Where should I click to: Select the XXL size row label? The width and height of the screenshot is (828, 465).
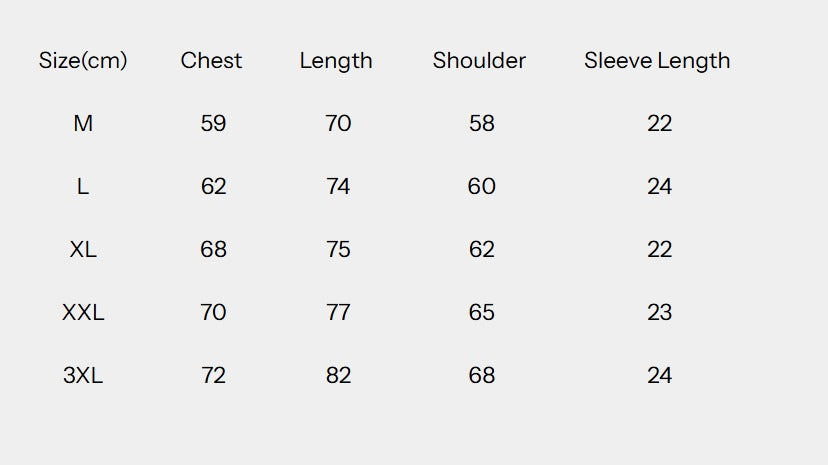83,312
